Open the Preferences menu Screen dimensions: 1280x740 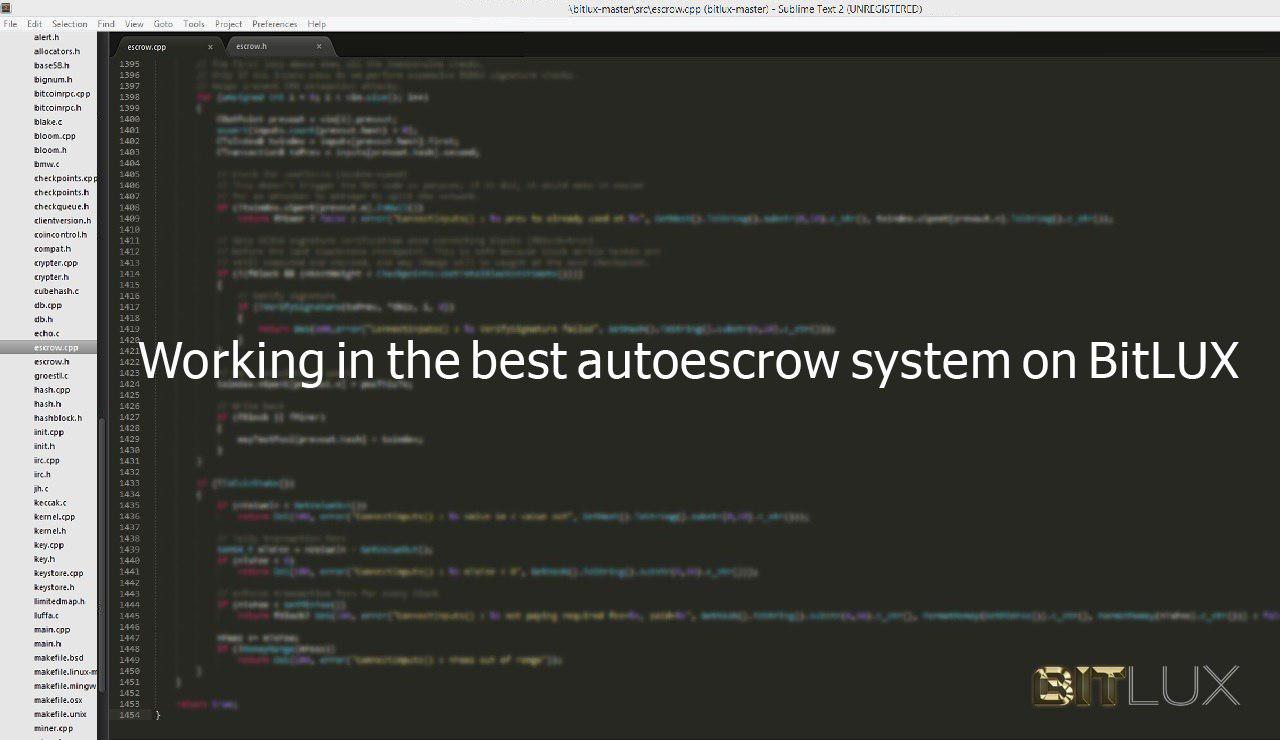(x=275, y=24)
